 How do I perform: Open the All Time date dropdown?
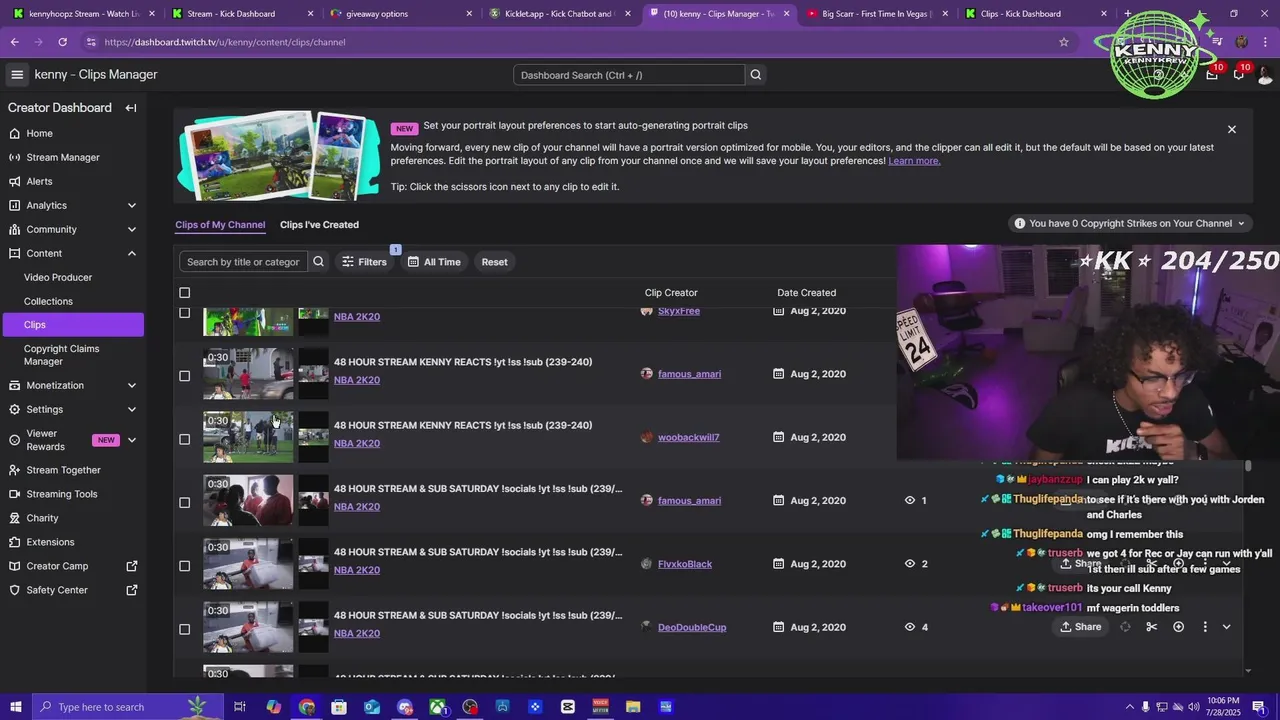point(434,262)
